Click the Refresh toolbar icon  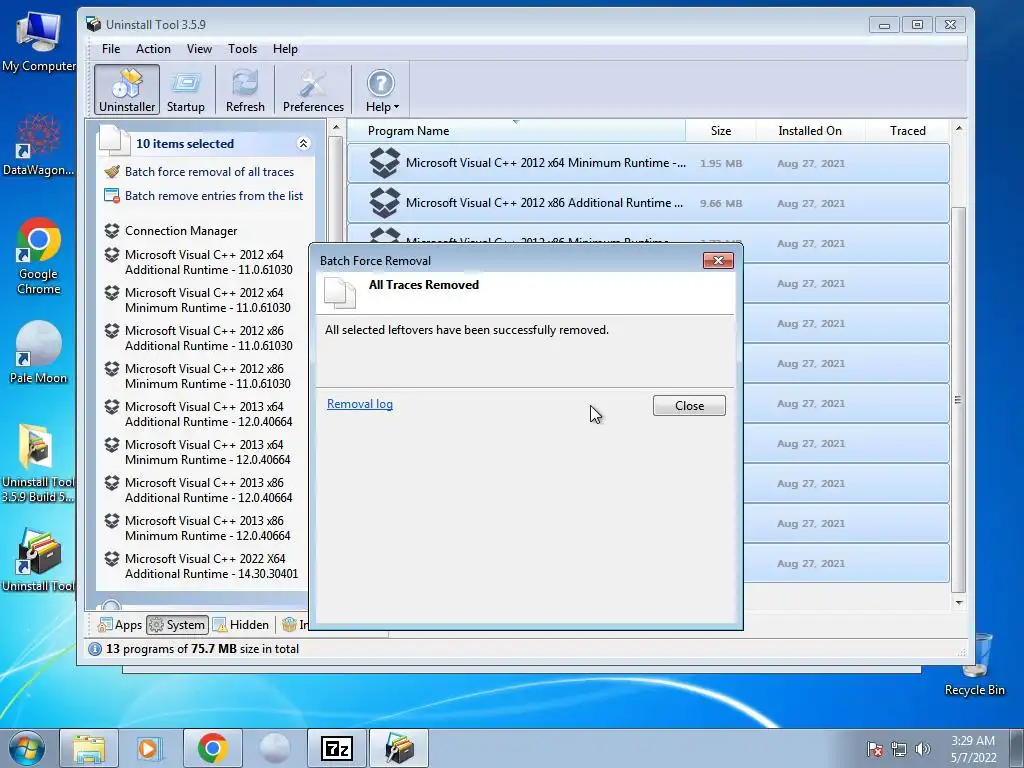click(x=245, y=89)
